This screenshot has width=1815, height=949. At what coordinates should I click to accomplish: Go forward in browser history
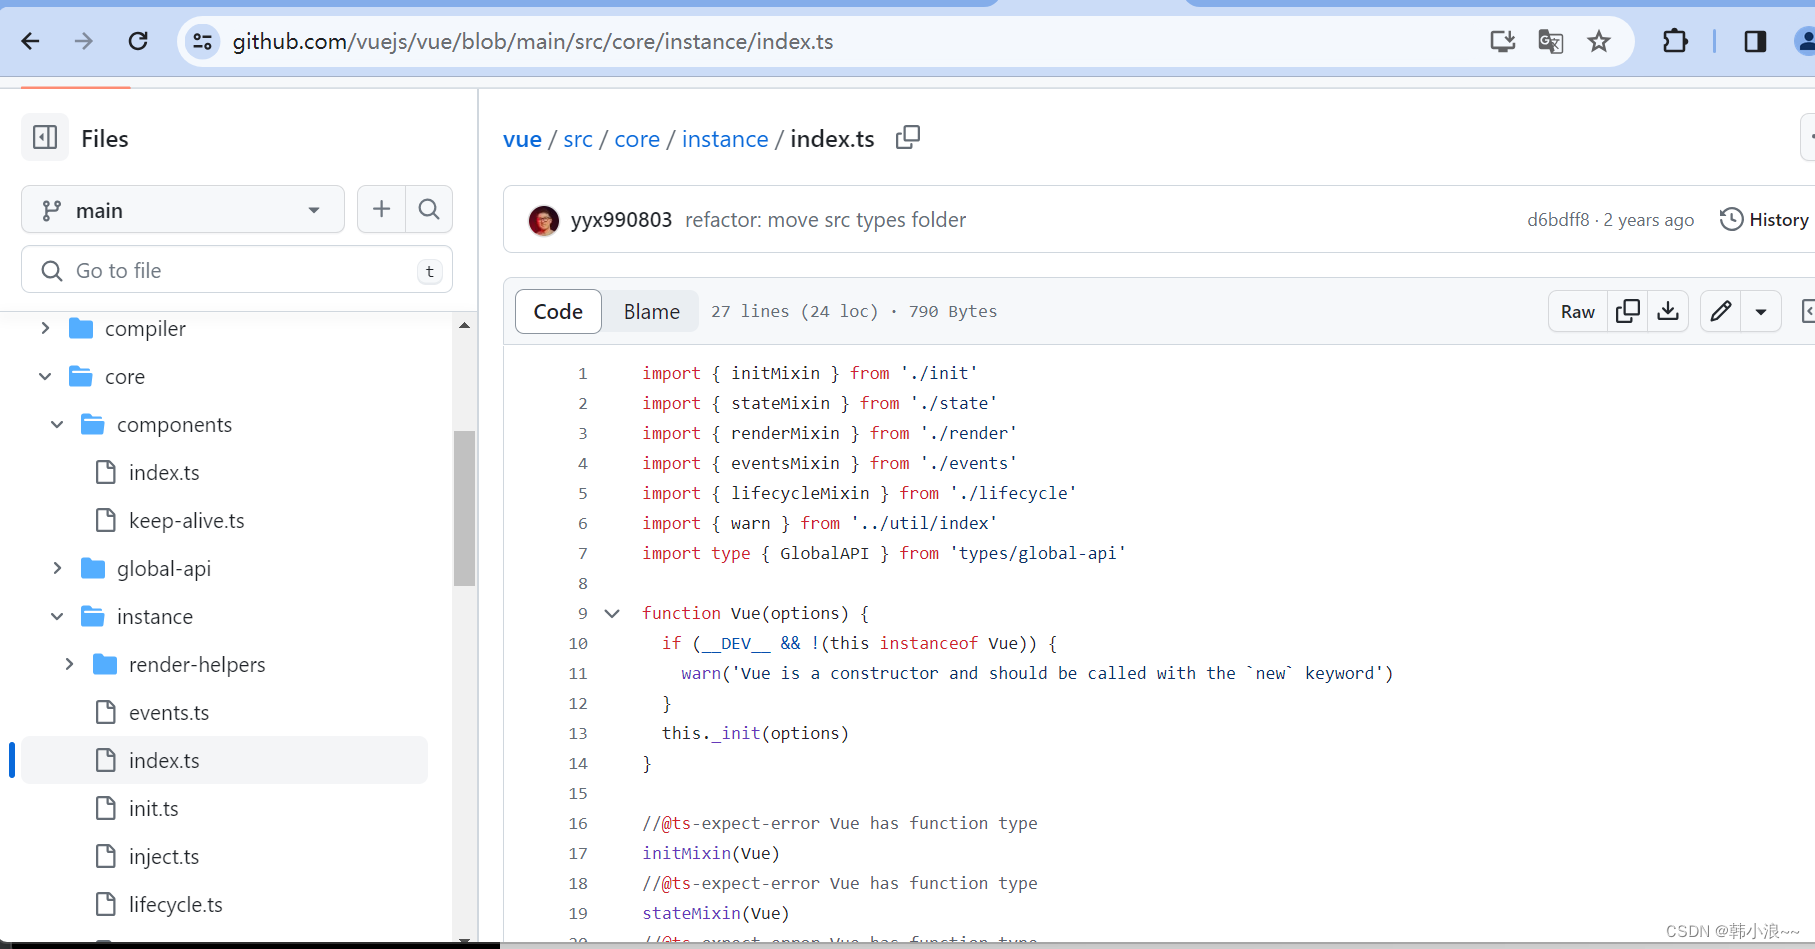point(84,41)
